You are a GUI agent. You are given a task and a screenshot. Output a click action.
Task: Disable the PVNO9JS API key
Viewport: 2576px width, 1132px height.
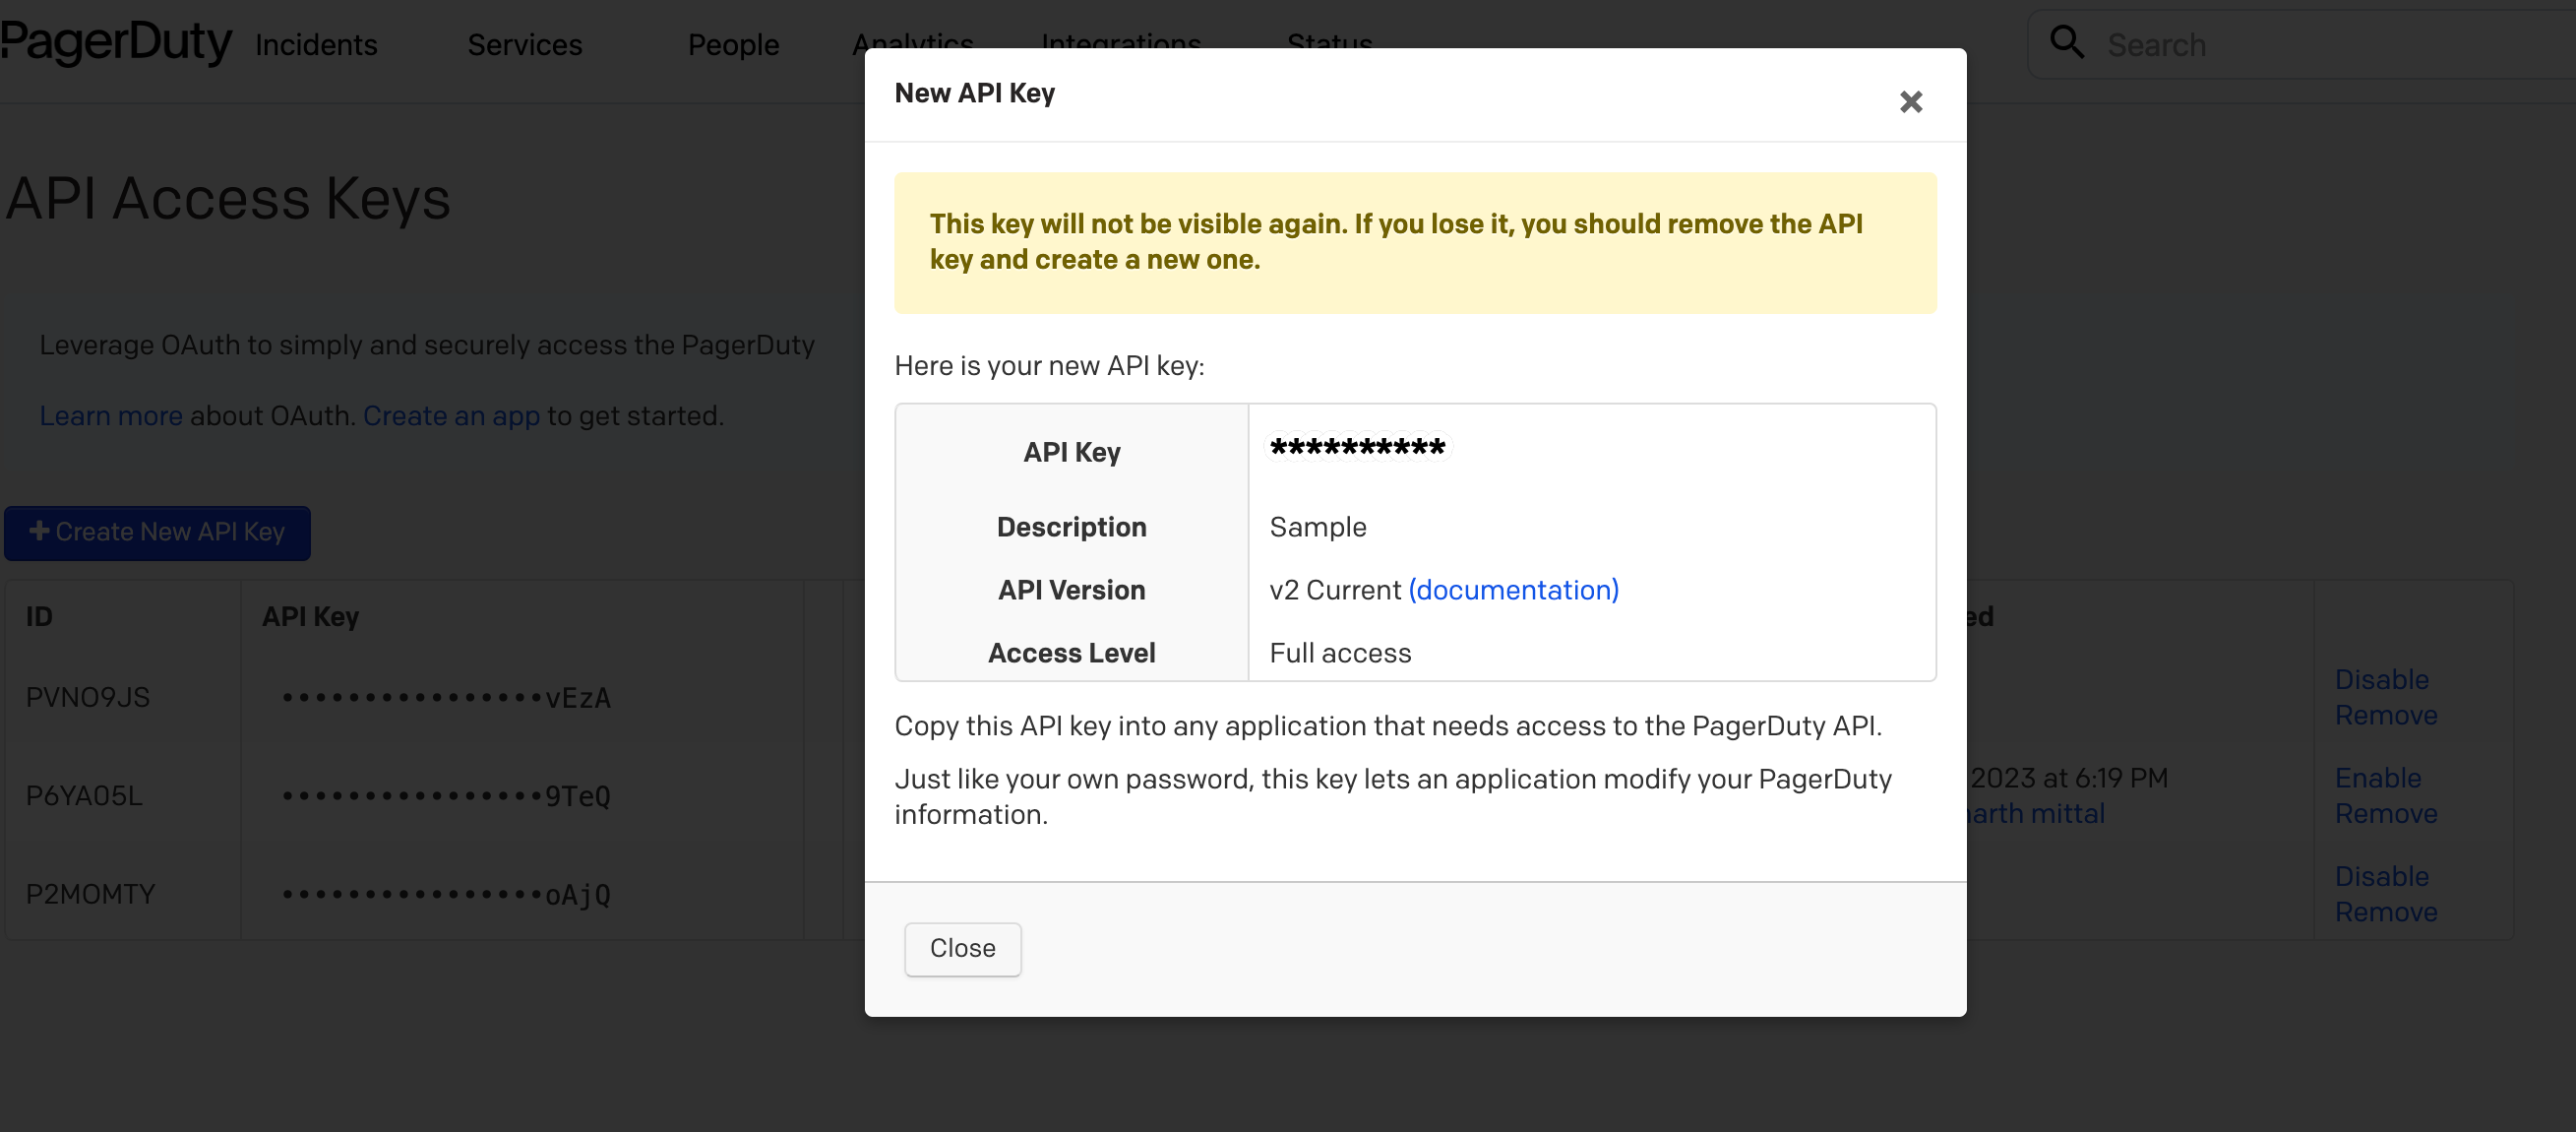pyautogui.click(x=2381, y=680)
